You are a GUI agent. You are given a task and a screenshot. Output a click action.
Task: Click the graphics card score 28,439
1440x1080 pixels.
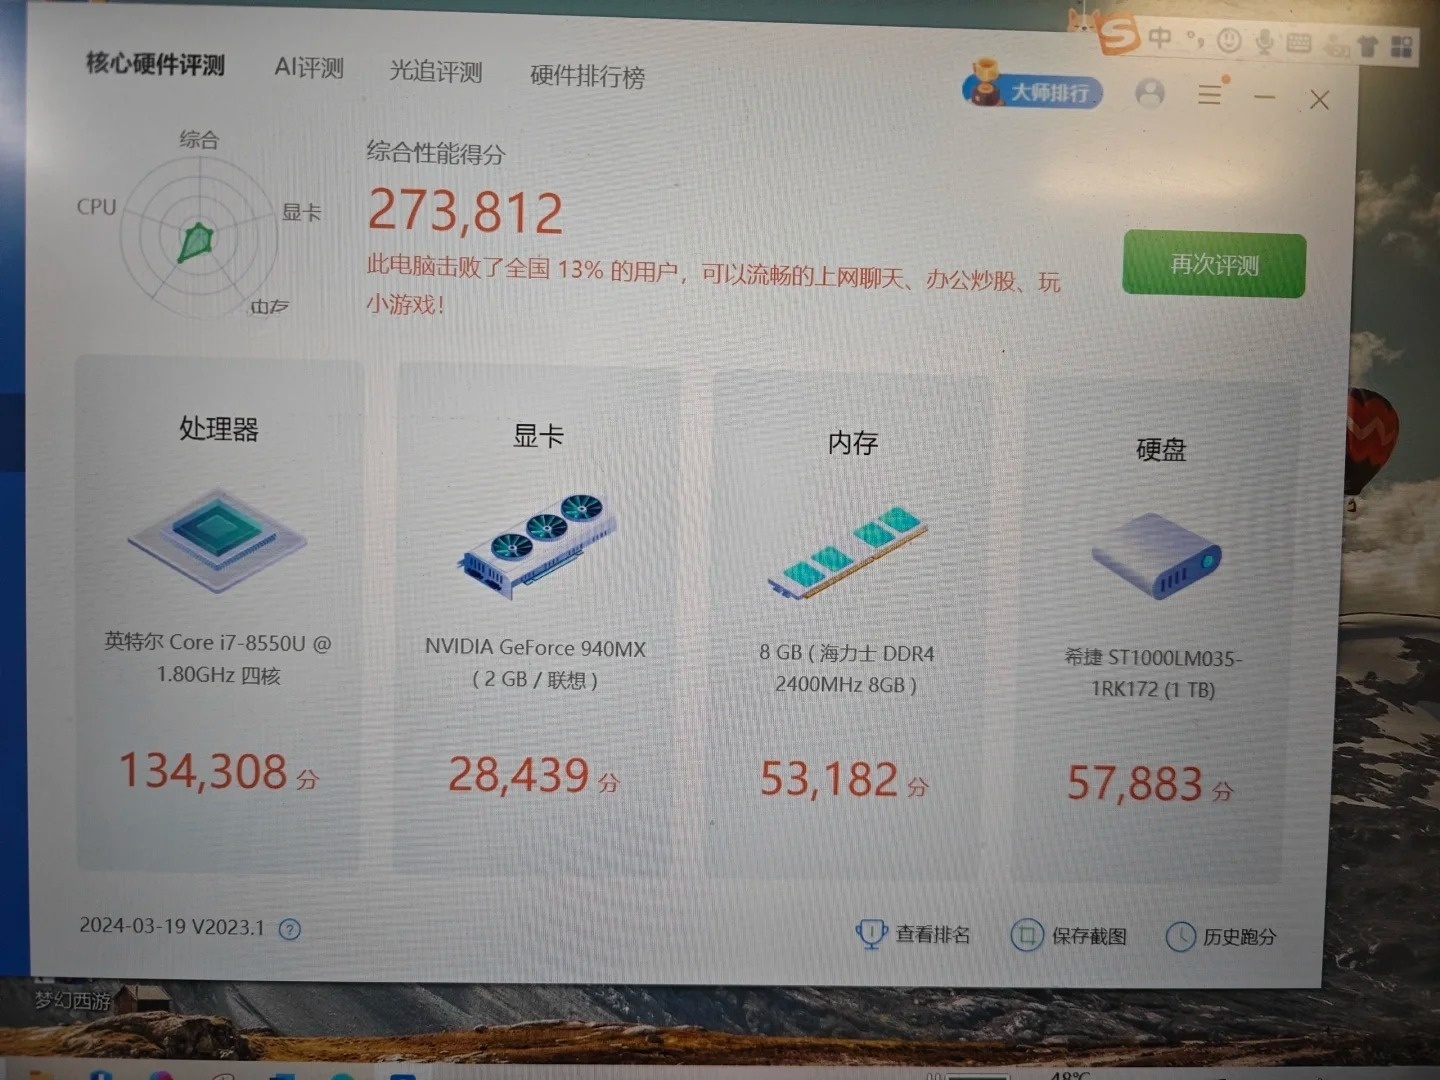pyautogui.click(x=533, y=776)
